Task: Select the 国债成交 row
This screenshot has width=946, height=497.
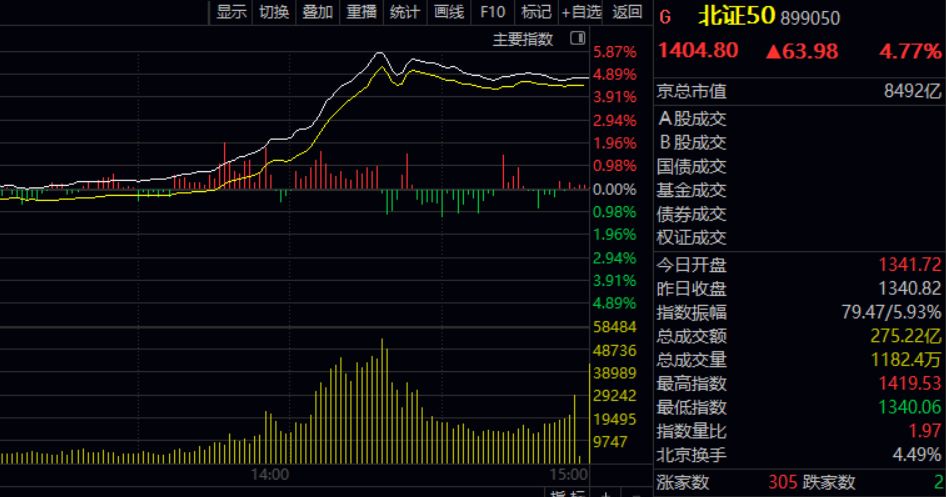Action: (799, 166)
